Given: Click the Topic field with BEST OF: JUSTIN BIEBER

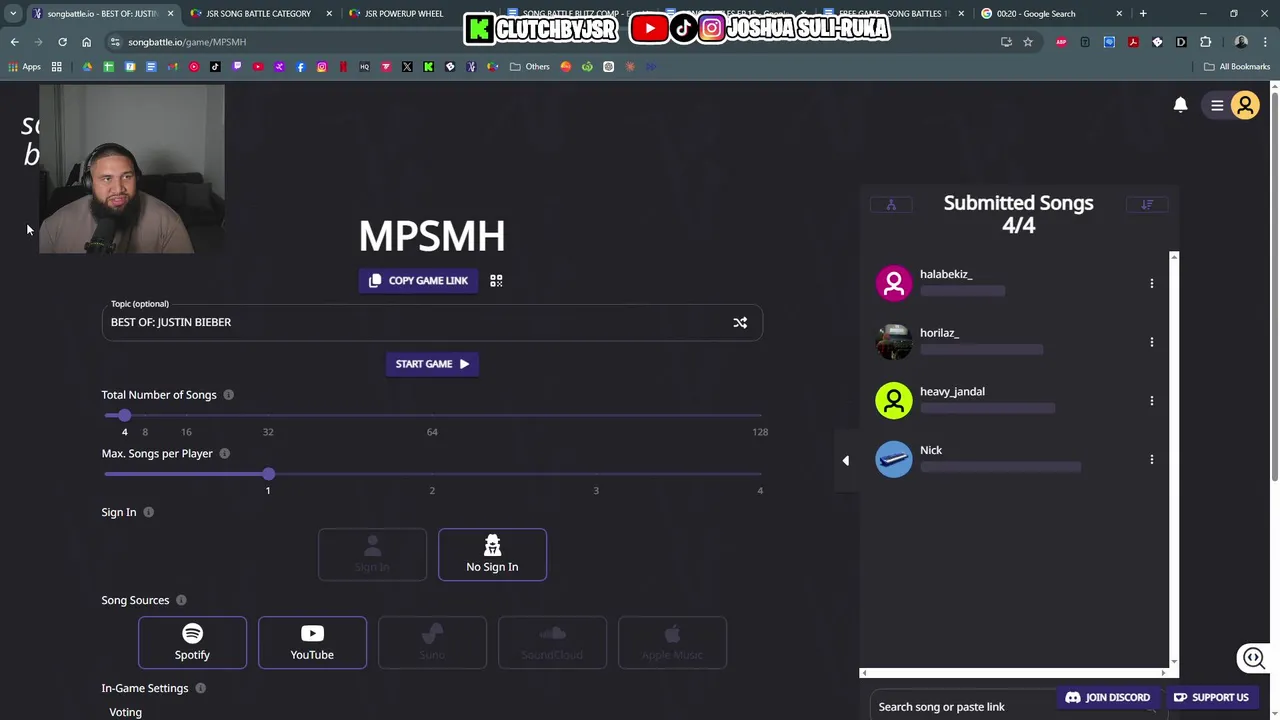Looking at the screenshot, I should [432, 323].
